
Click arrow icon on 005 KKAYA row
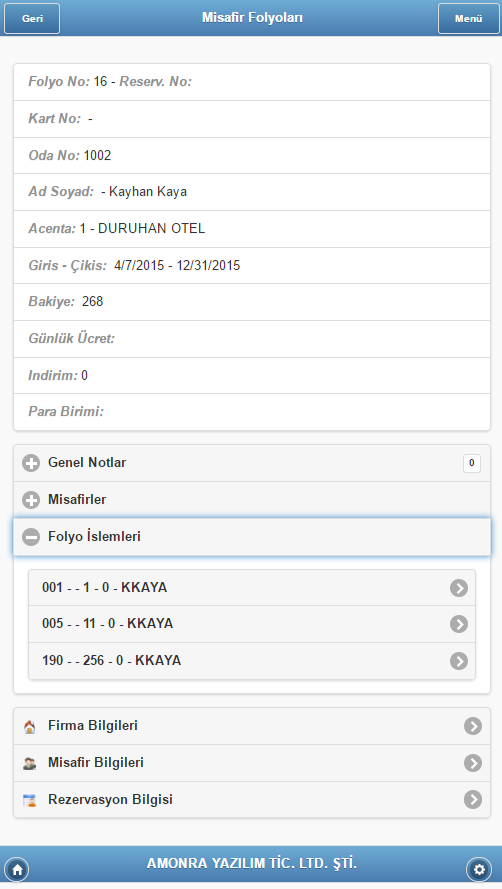[459, 624]
